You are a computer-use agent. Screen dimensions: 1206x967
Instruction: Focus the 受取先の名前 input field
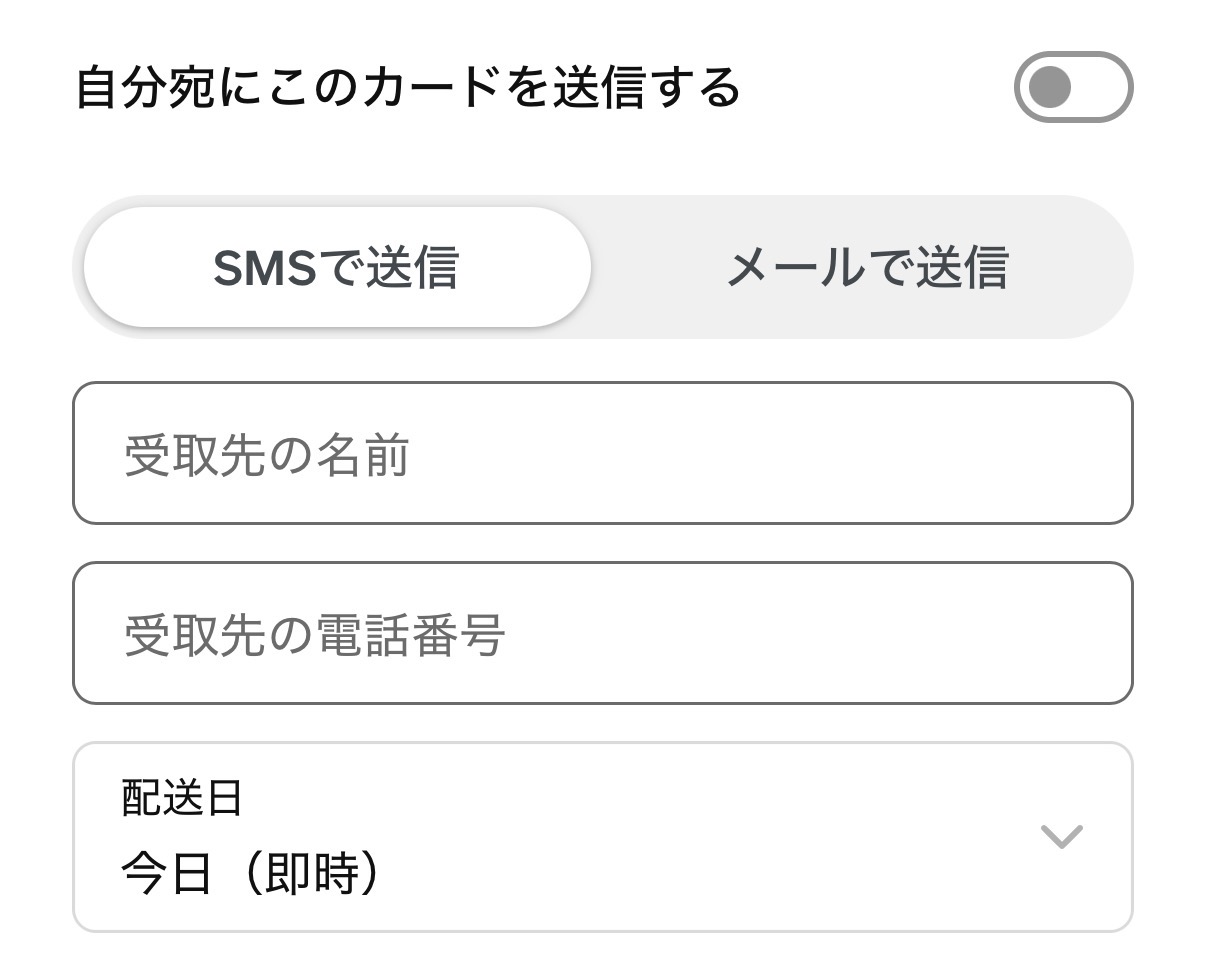pos(602,453)
